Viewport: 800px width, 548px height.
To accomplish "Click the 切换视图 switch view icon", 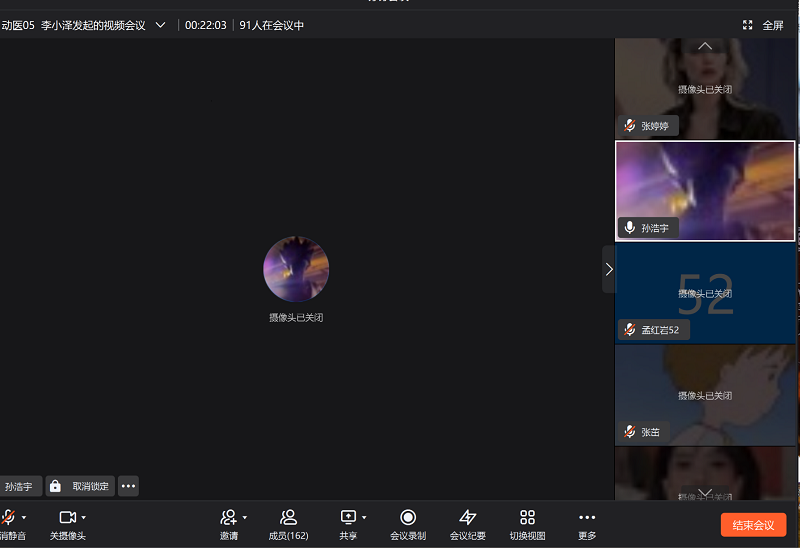I will click(527, 517).
